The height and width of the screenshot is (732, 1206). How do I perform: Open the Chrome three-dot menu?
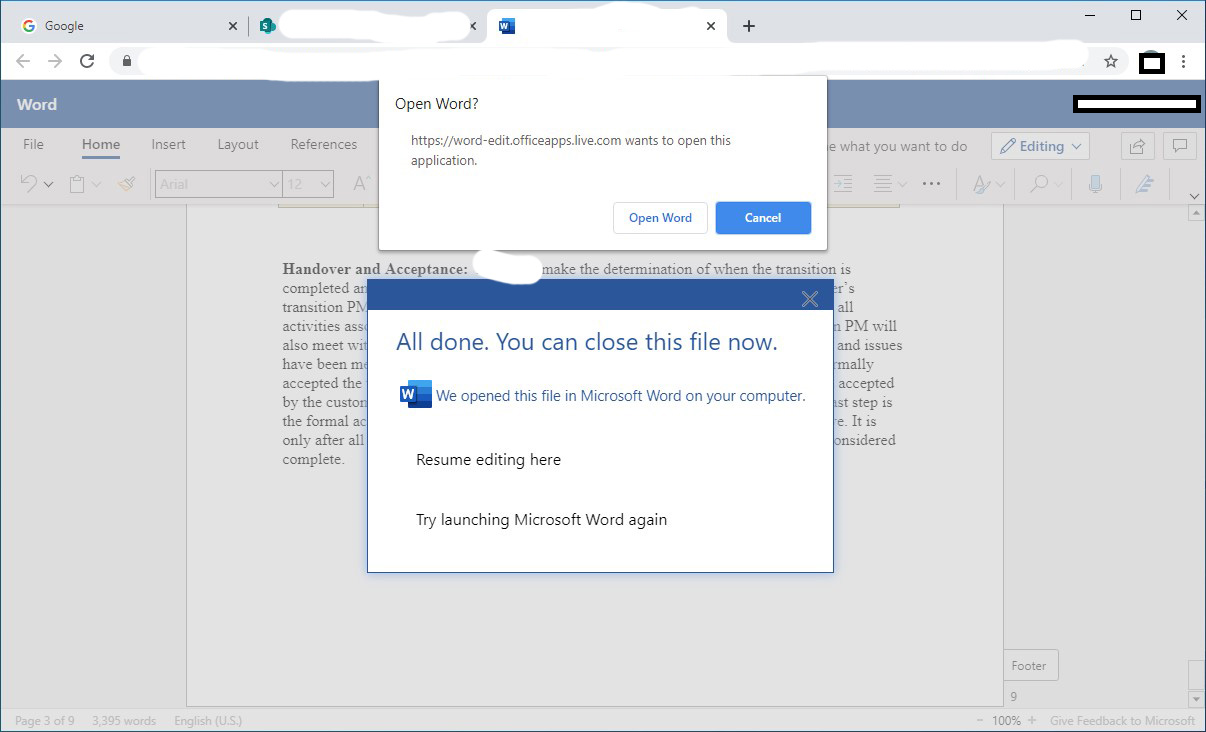click(x=1183, y=61)
